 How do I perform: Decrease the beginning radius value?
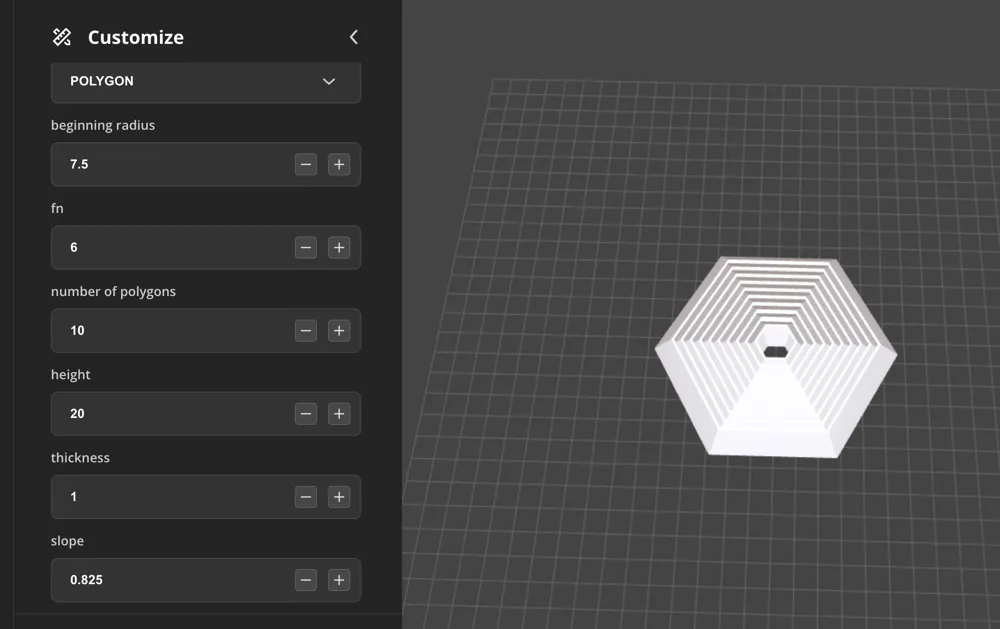(x=306, y=165)
